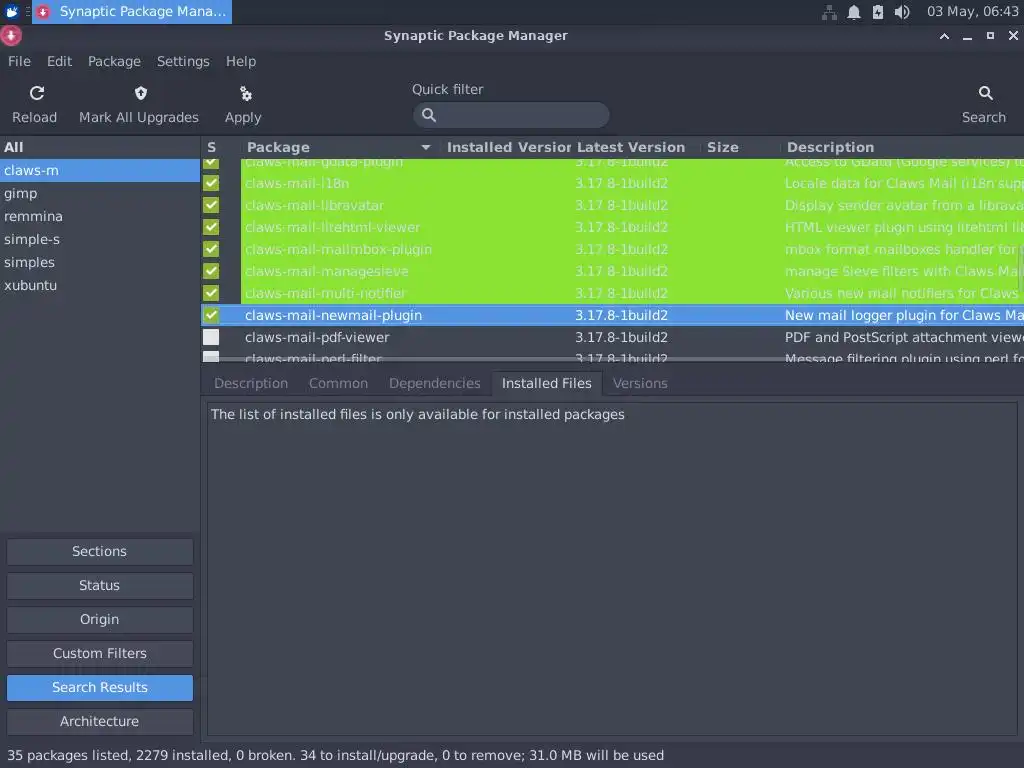
Task: Select the 'All' search history entry
Action: [99, 148]
